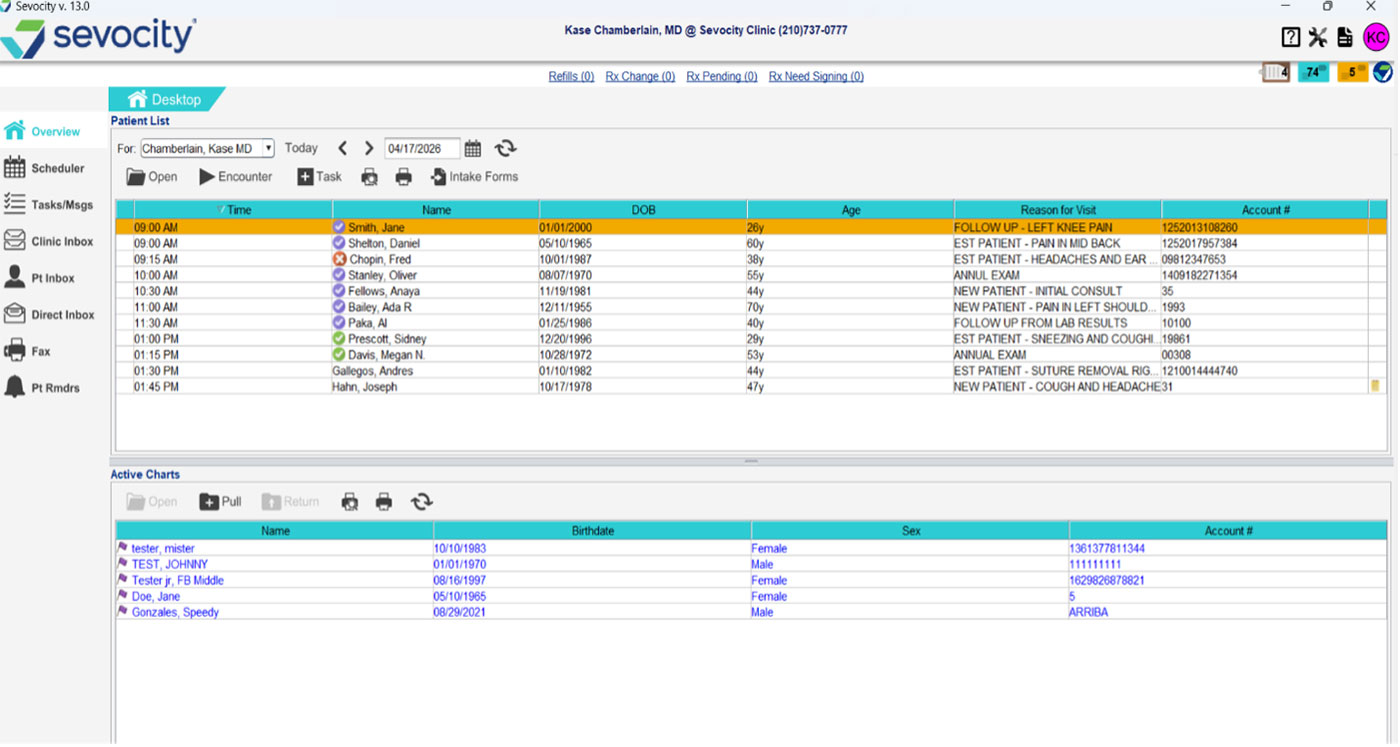Image resolution: width=1400 pixels, height=747 pixels.
Task: Select Tester jr, FB Middle chart
Action: (x=178, y=580)
